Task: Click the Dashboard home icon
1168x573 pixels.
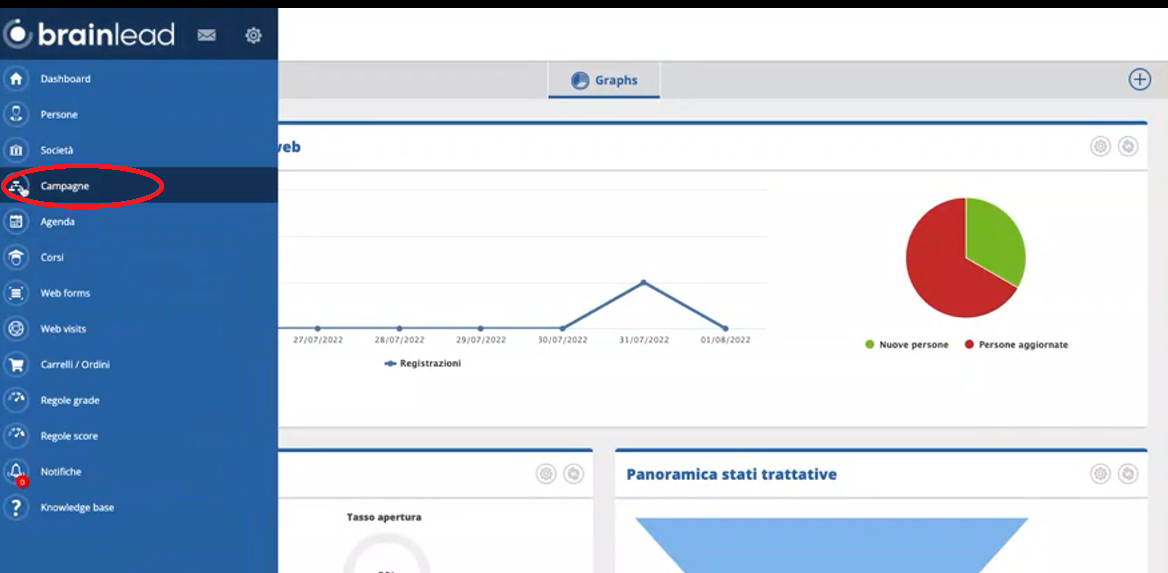Action: tap(16, 78)
